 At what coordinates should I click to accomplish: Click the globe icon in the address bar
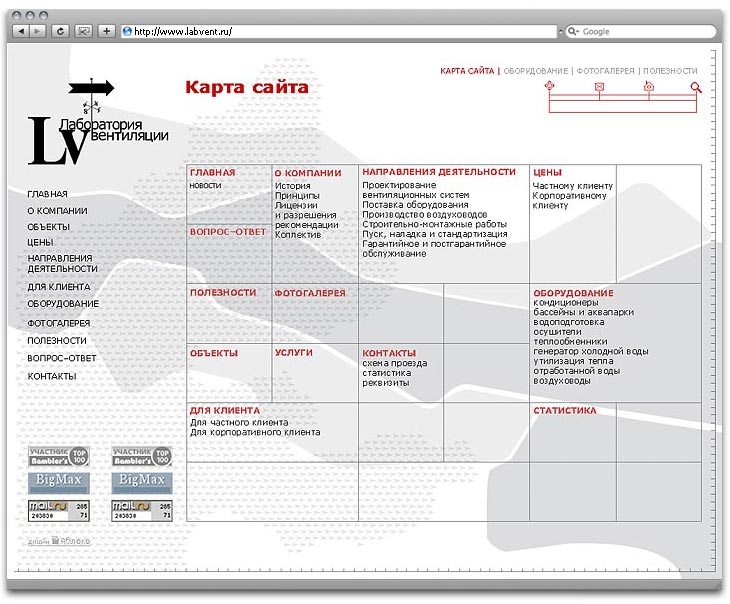pyautogui.click(x=127, y=31)
